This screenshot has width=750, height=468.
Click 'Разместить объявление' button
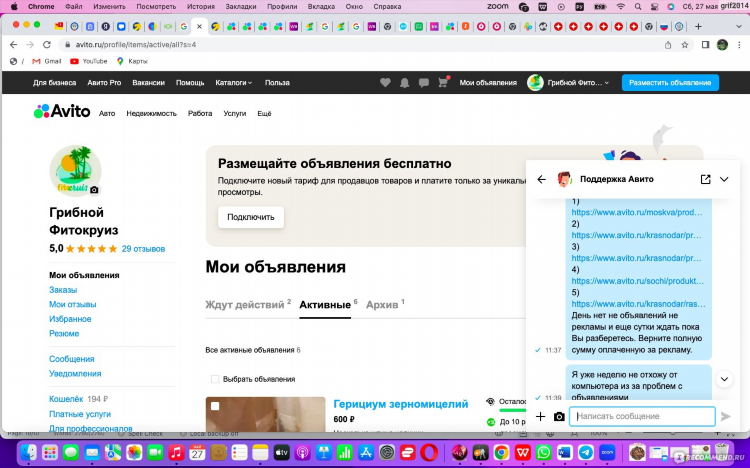pos(670,82)
